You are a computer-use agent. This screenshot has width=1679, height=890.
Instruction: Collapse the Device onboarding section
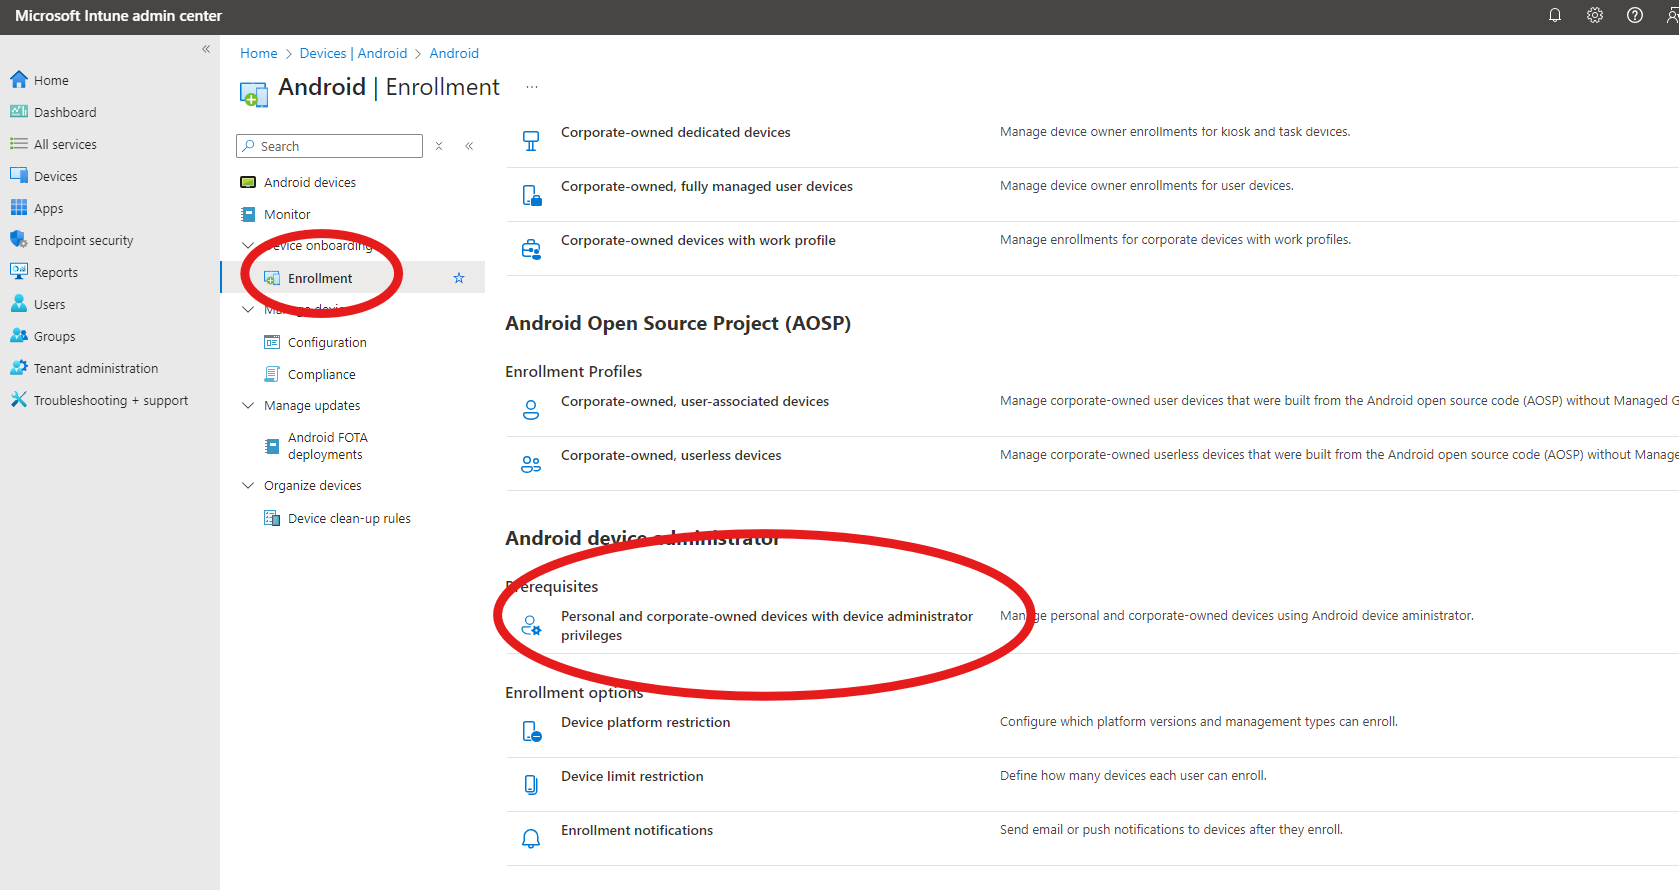(248, 245)
